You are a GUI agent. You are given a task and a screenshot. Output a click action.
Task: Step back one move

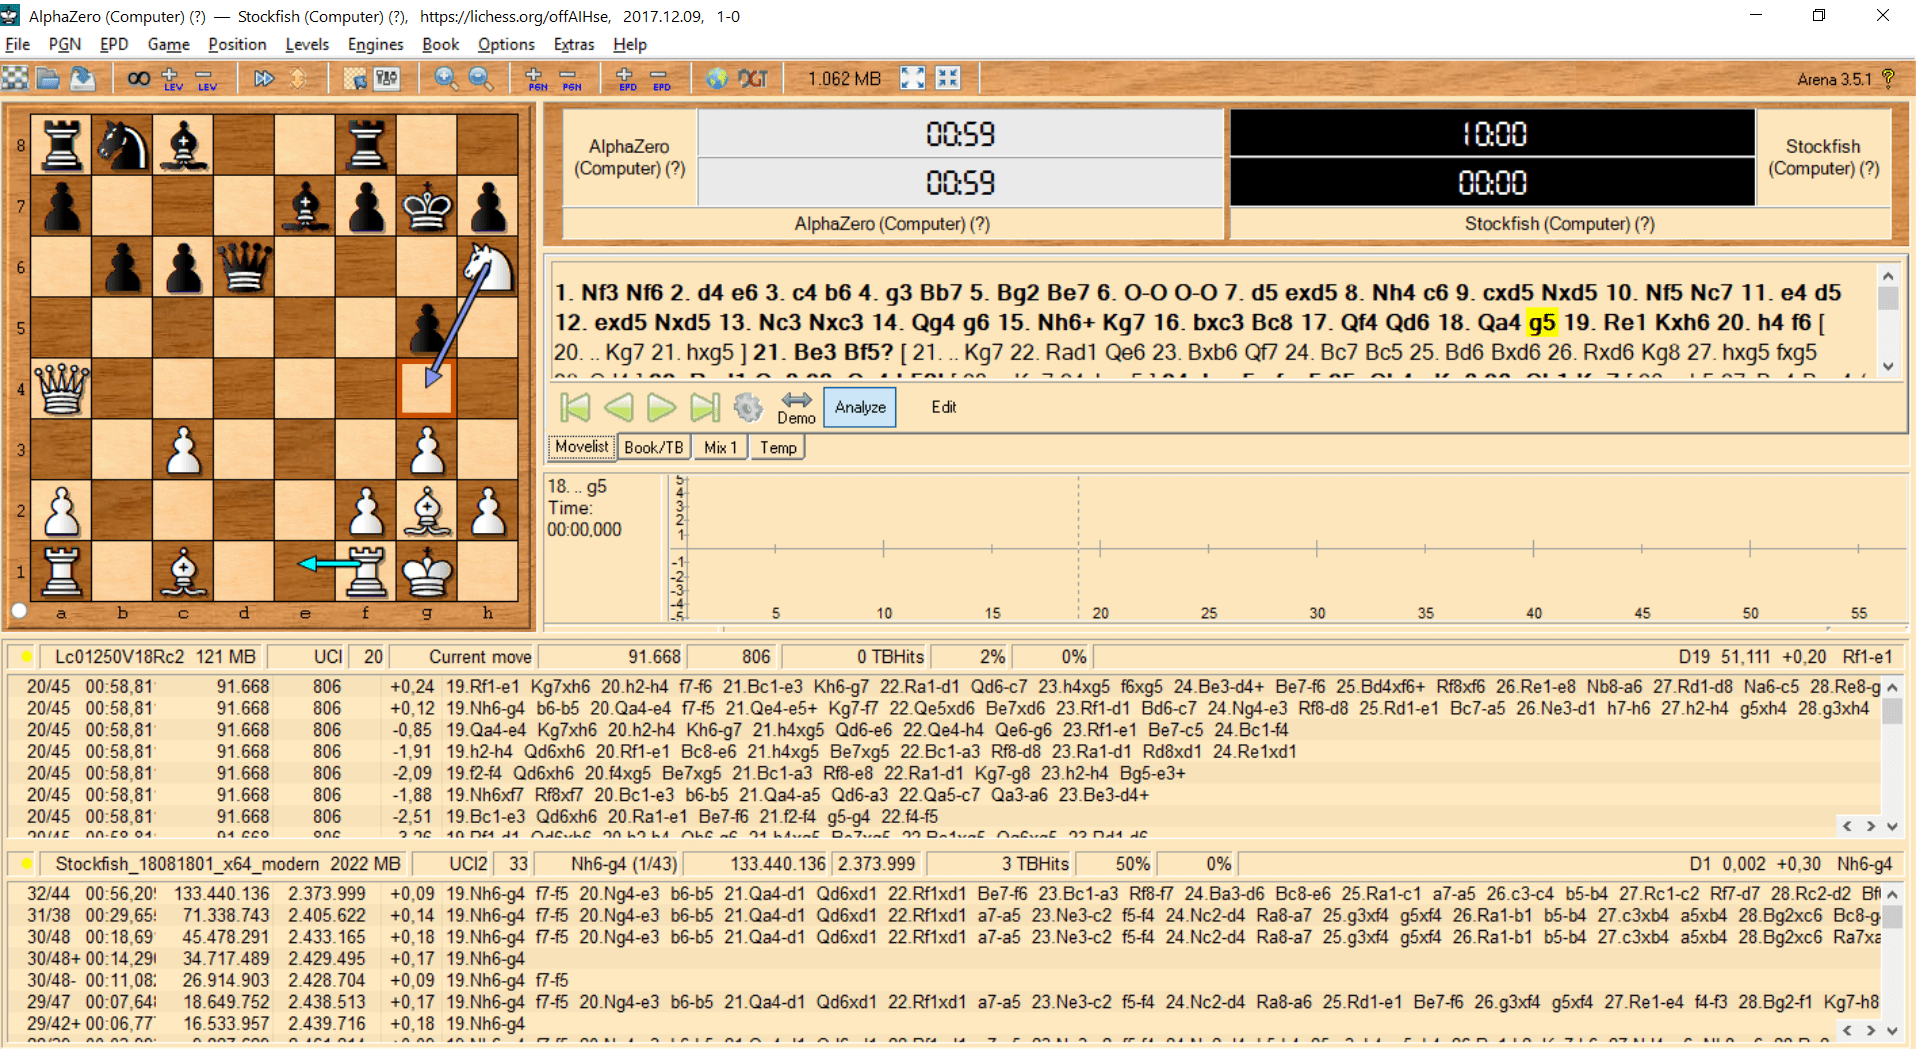619,407
